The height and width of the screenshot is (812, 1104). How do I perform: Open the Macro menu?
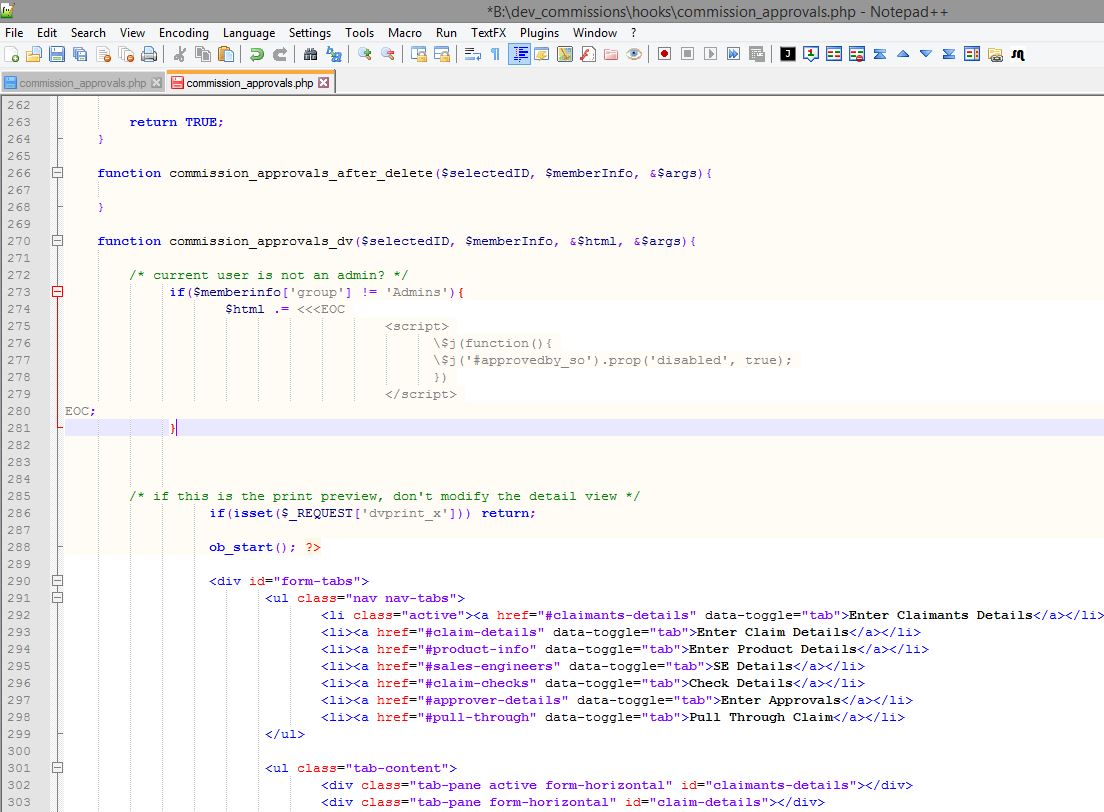pyautogui.click(x=405, y=32)
